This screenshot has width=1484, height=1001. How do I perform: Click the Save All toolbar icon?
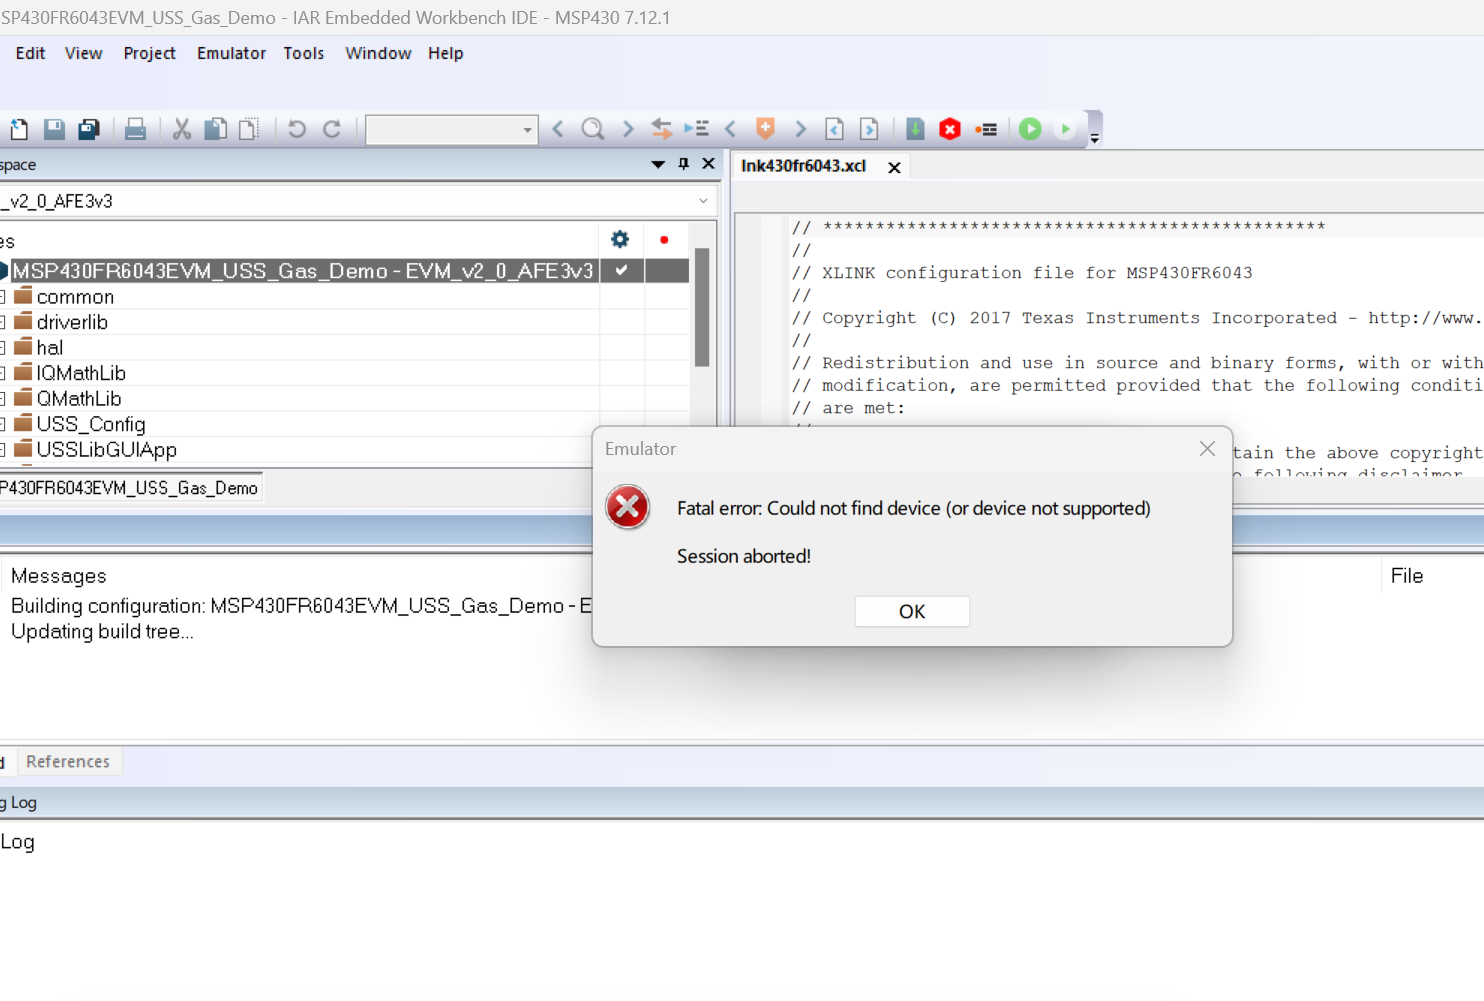[x=89, y=129]
